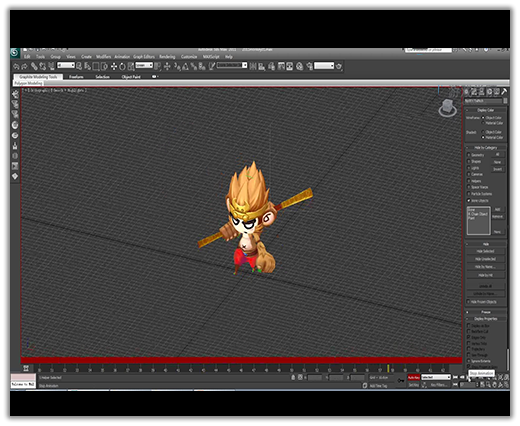Open the Key Filters button
This screenshot has height=426, width=520.
click(x=439, y=385)
